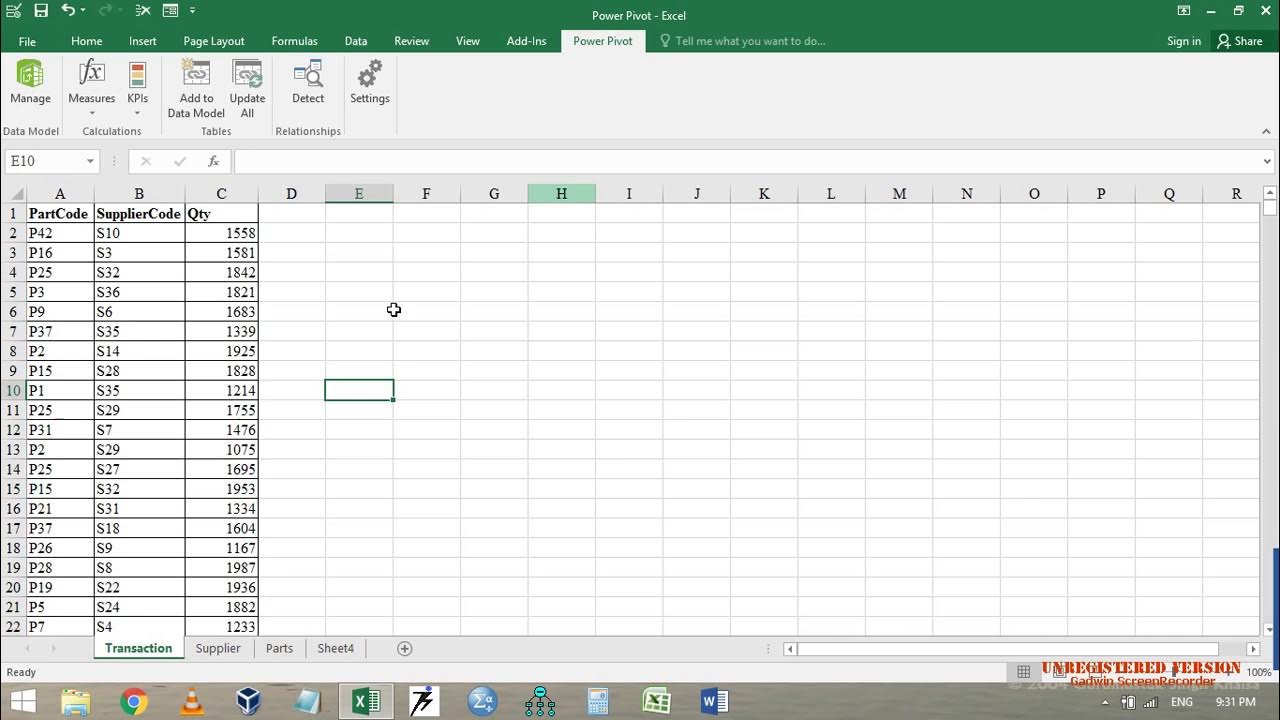Open the Measures menu

pyautogui.click(x=91, y=88)
